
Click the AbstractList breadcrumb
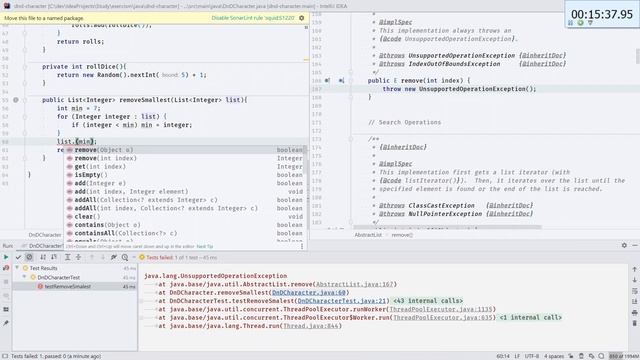pyautogui.click(x=368, y=235)
